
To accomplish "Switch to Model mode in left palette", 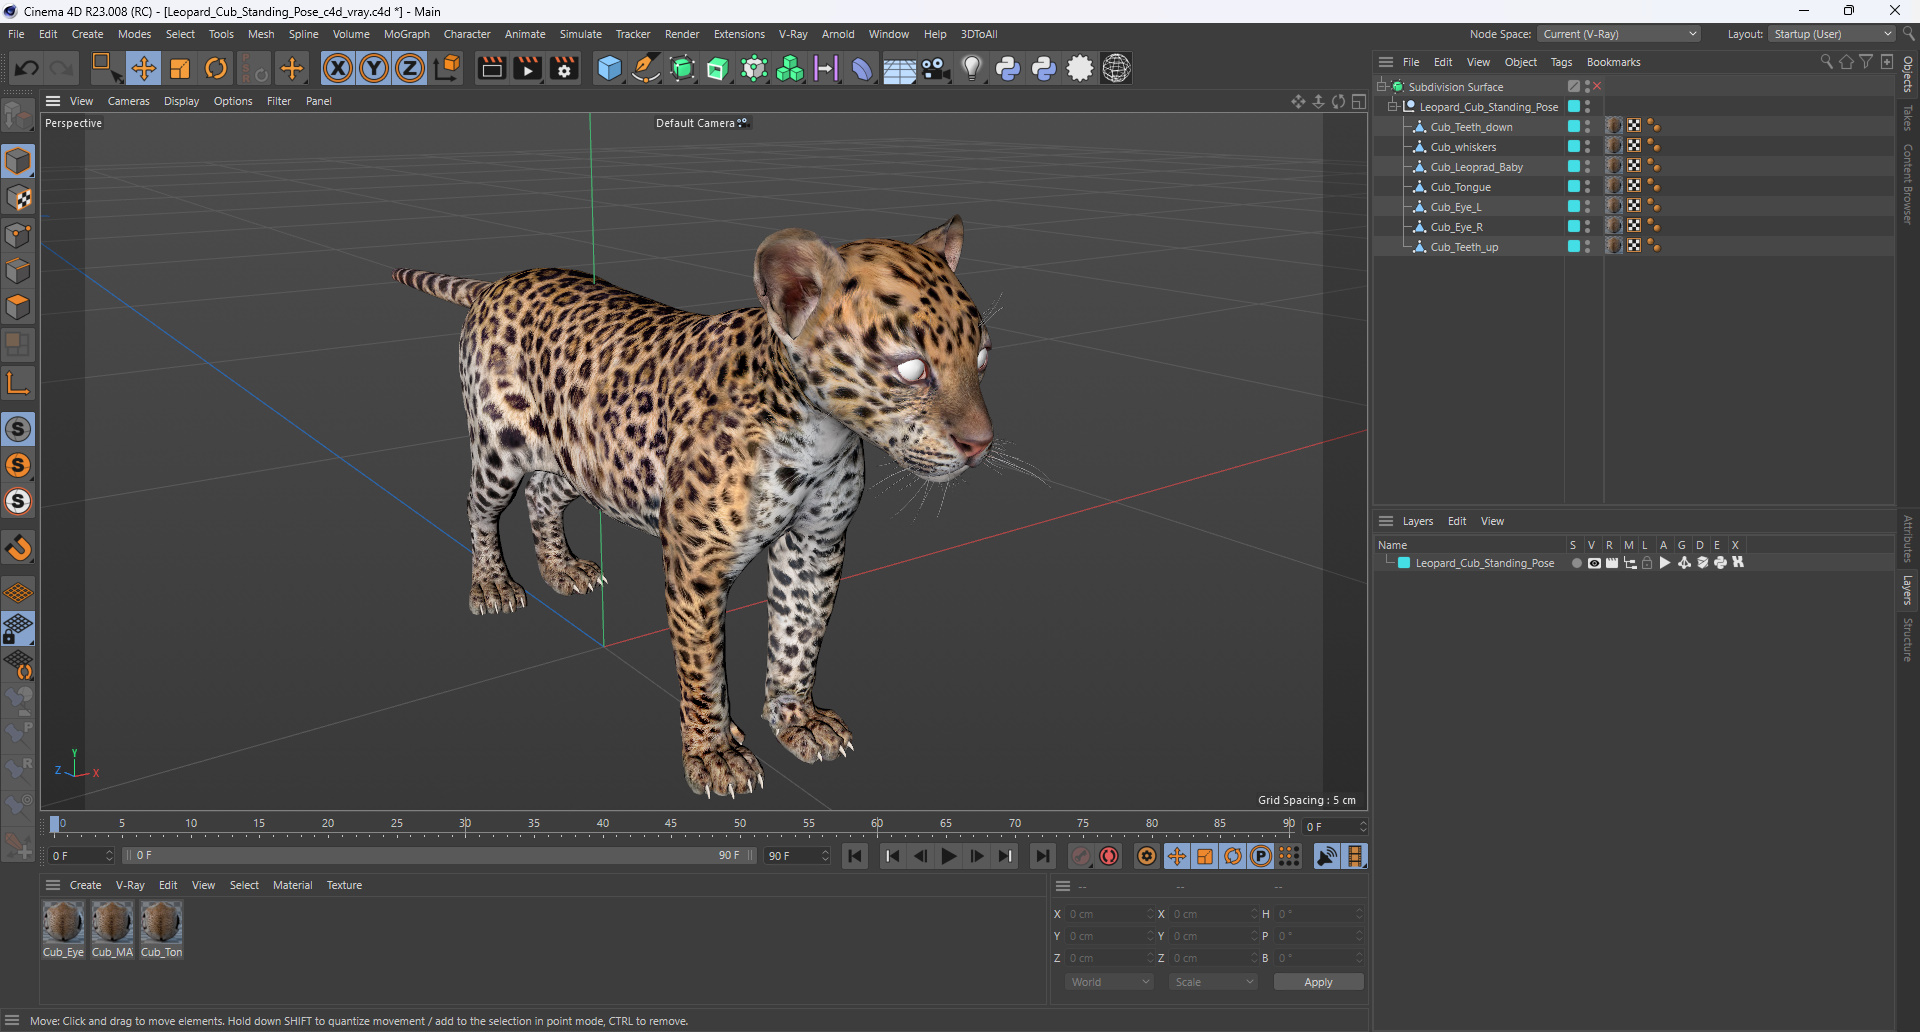I will [18, 161].
